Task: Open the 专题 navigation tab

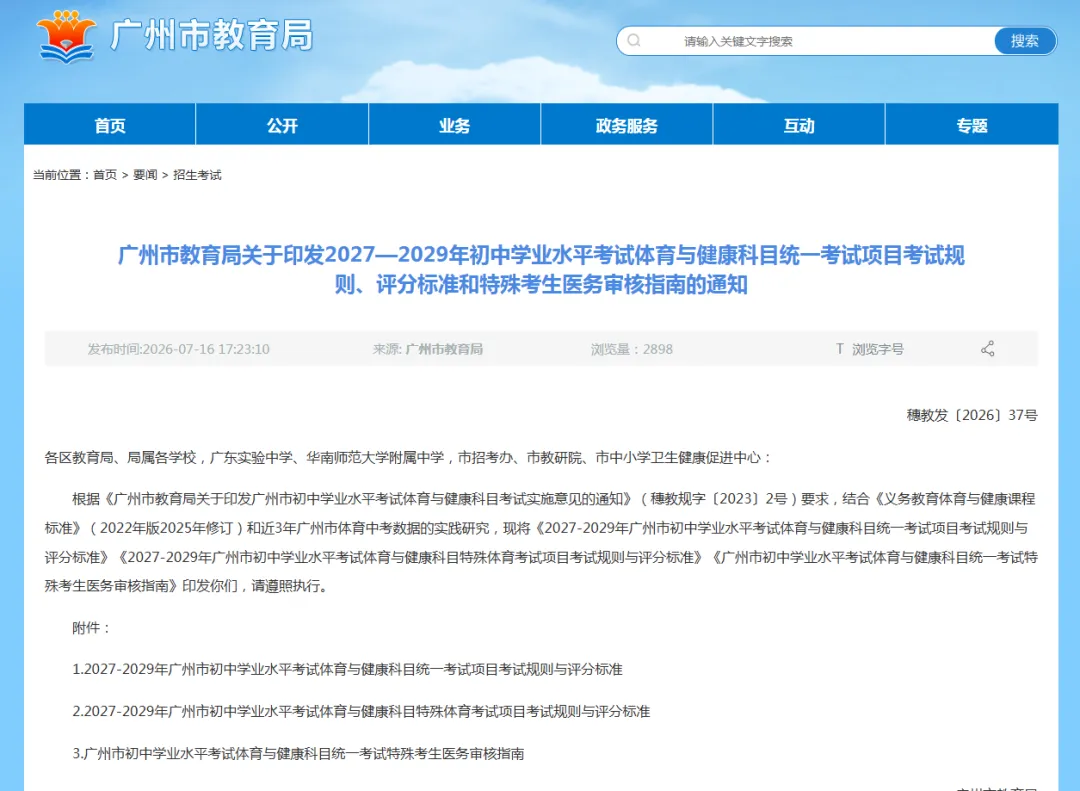Action: (x=972, y=125)
